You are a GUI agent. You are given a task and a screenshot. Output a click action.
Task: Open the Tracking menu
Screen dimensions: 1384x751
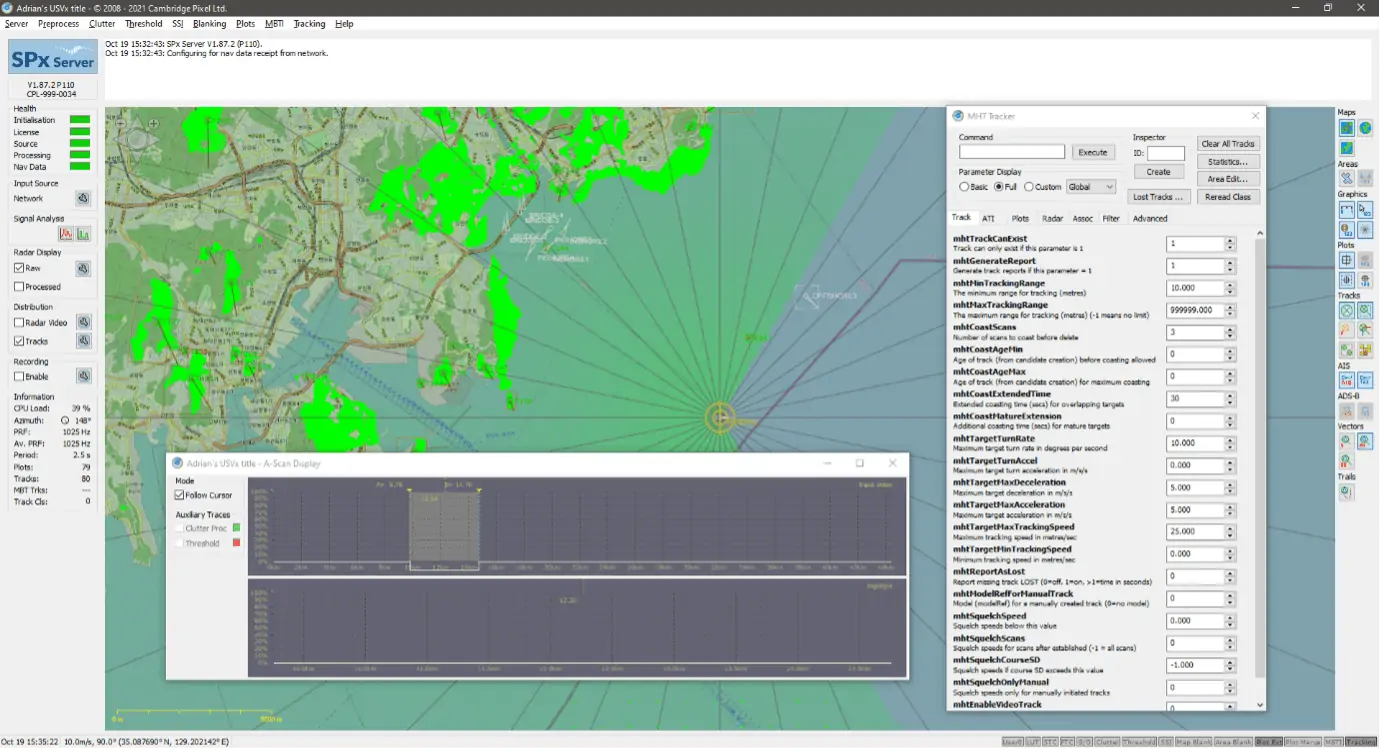point(310,24)
